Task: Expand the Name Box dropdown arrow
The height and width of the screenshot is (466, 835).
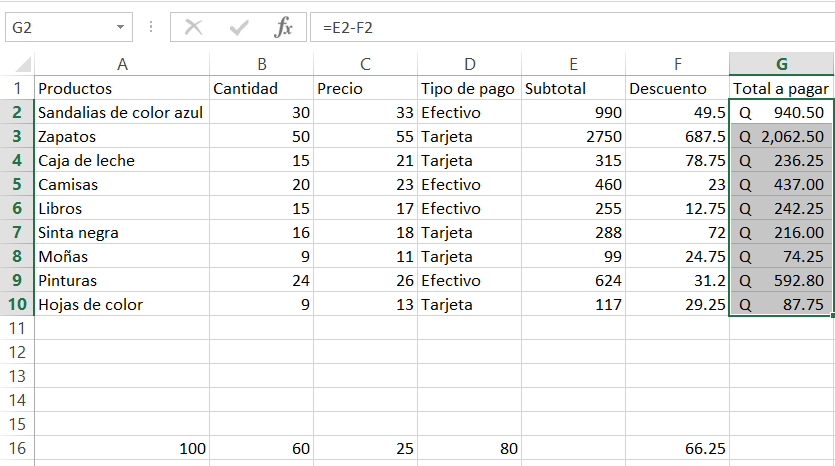Action: point(120,27)
